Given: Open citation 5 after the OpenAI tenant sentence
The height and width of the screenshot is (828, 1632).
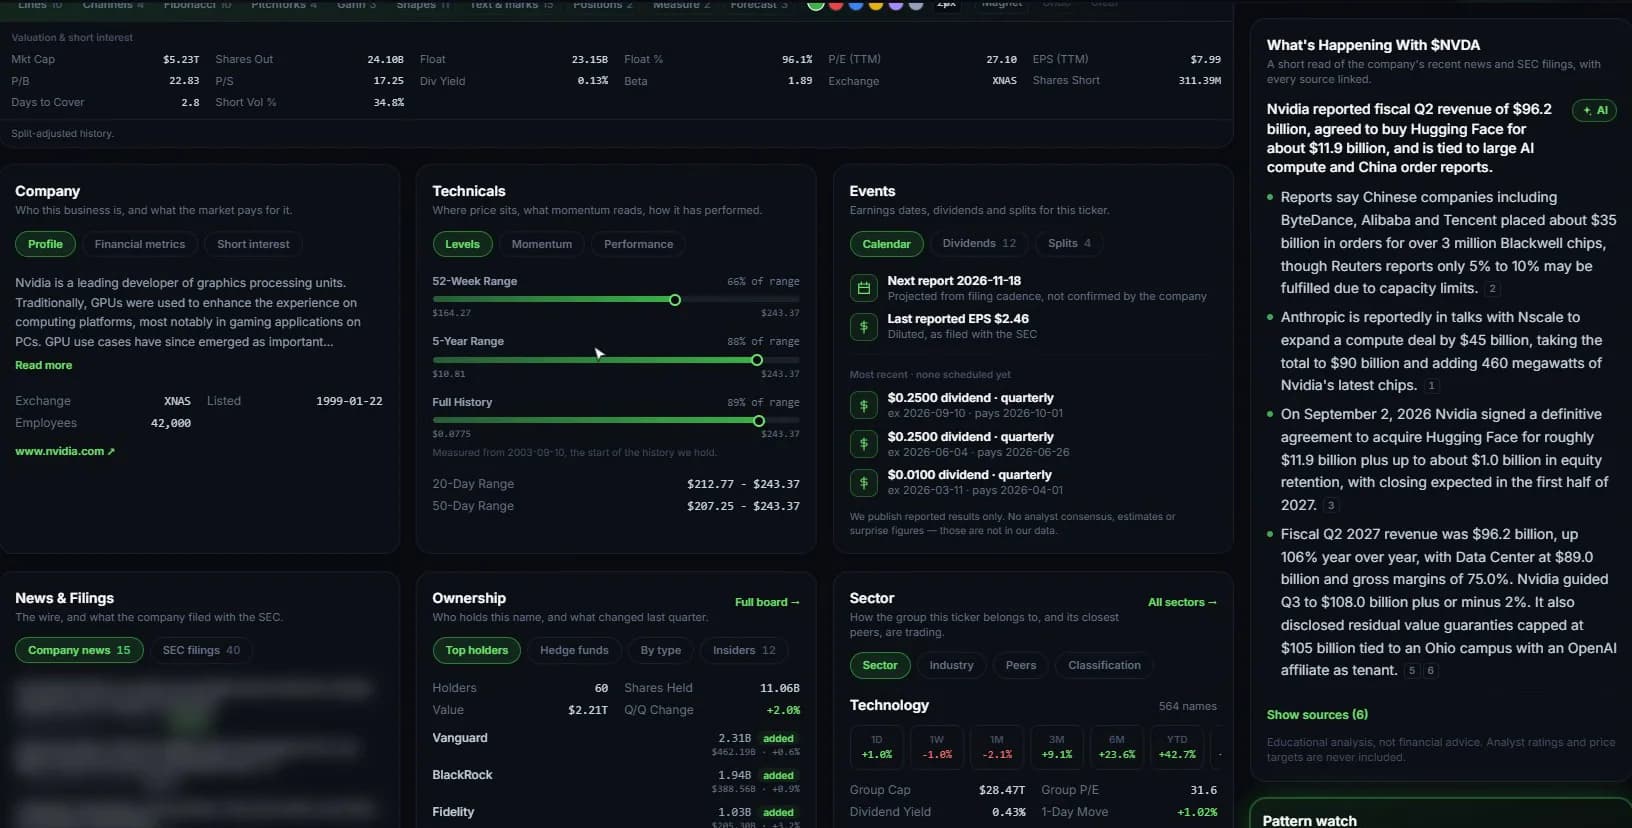Looking at the screenshot, I should [1412, 671].
